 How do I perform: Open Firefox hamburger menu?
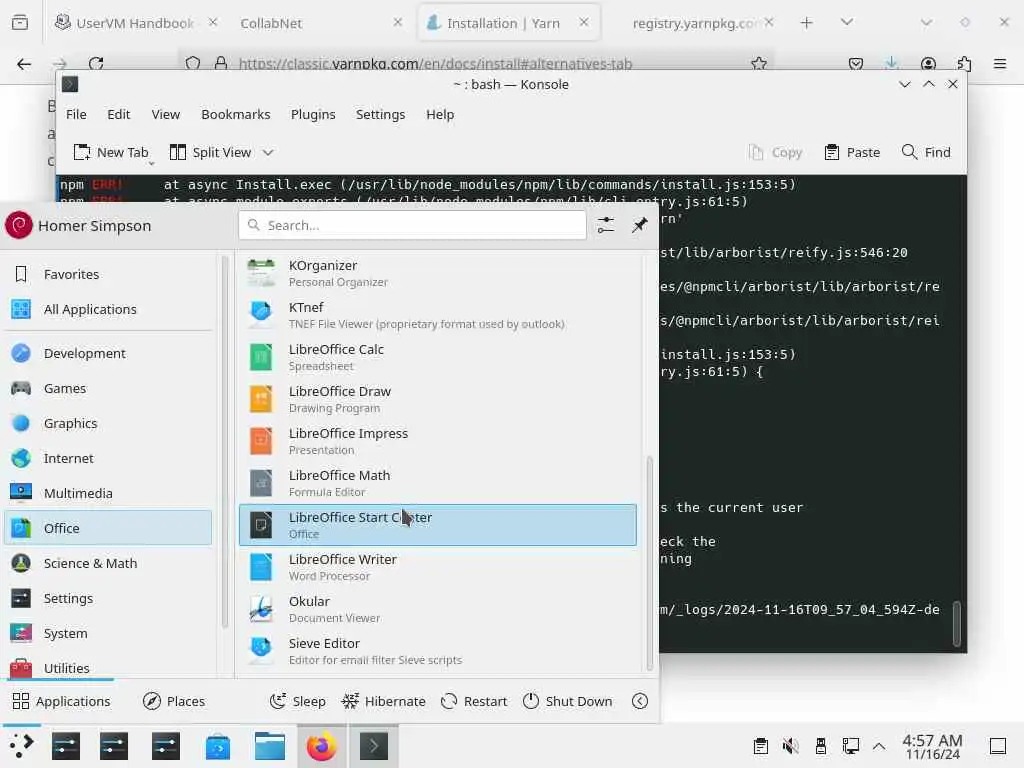[x=1000, y=64]
